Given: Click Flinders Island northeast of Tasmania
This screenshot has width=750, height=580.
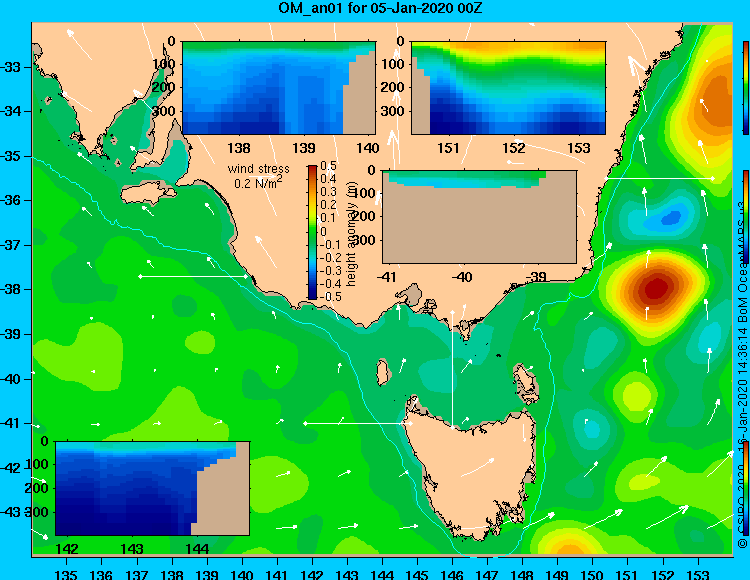Looking at the screenshot, I should coord(526,383).
